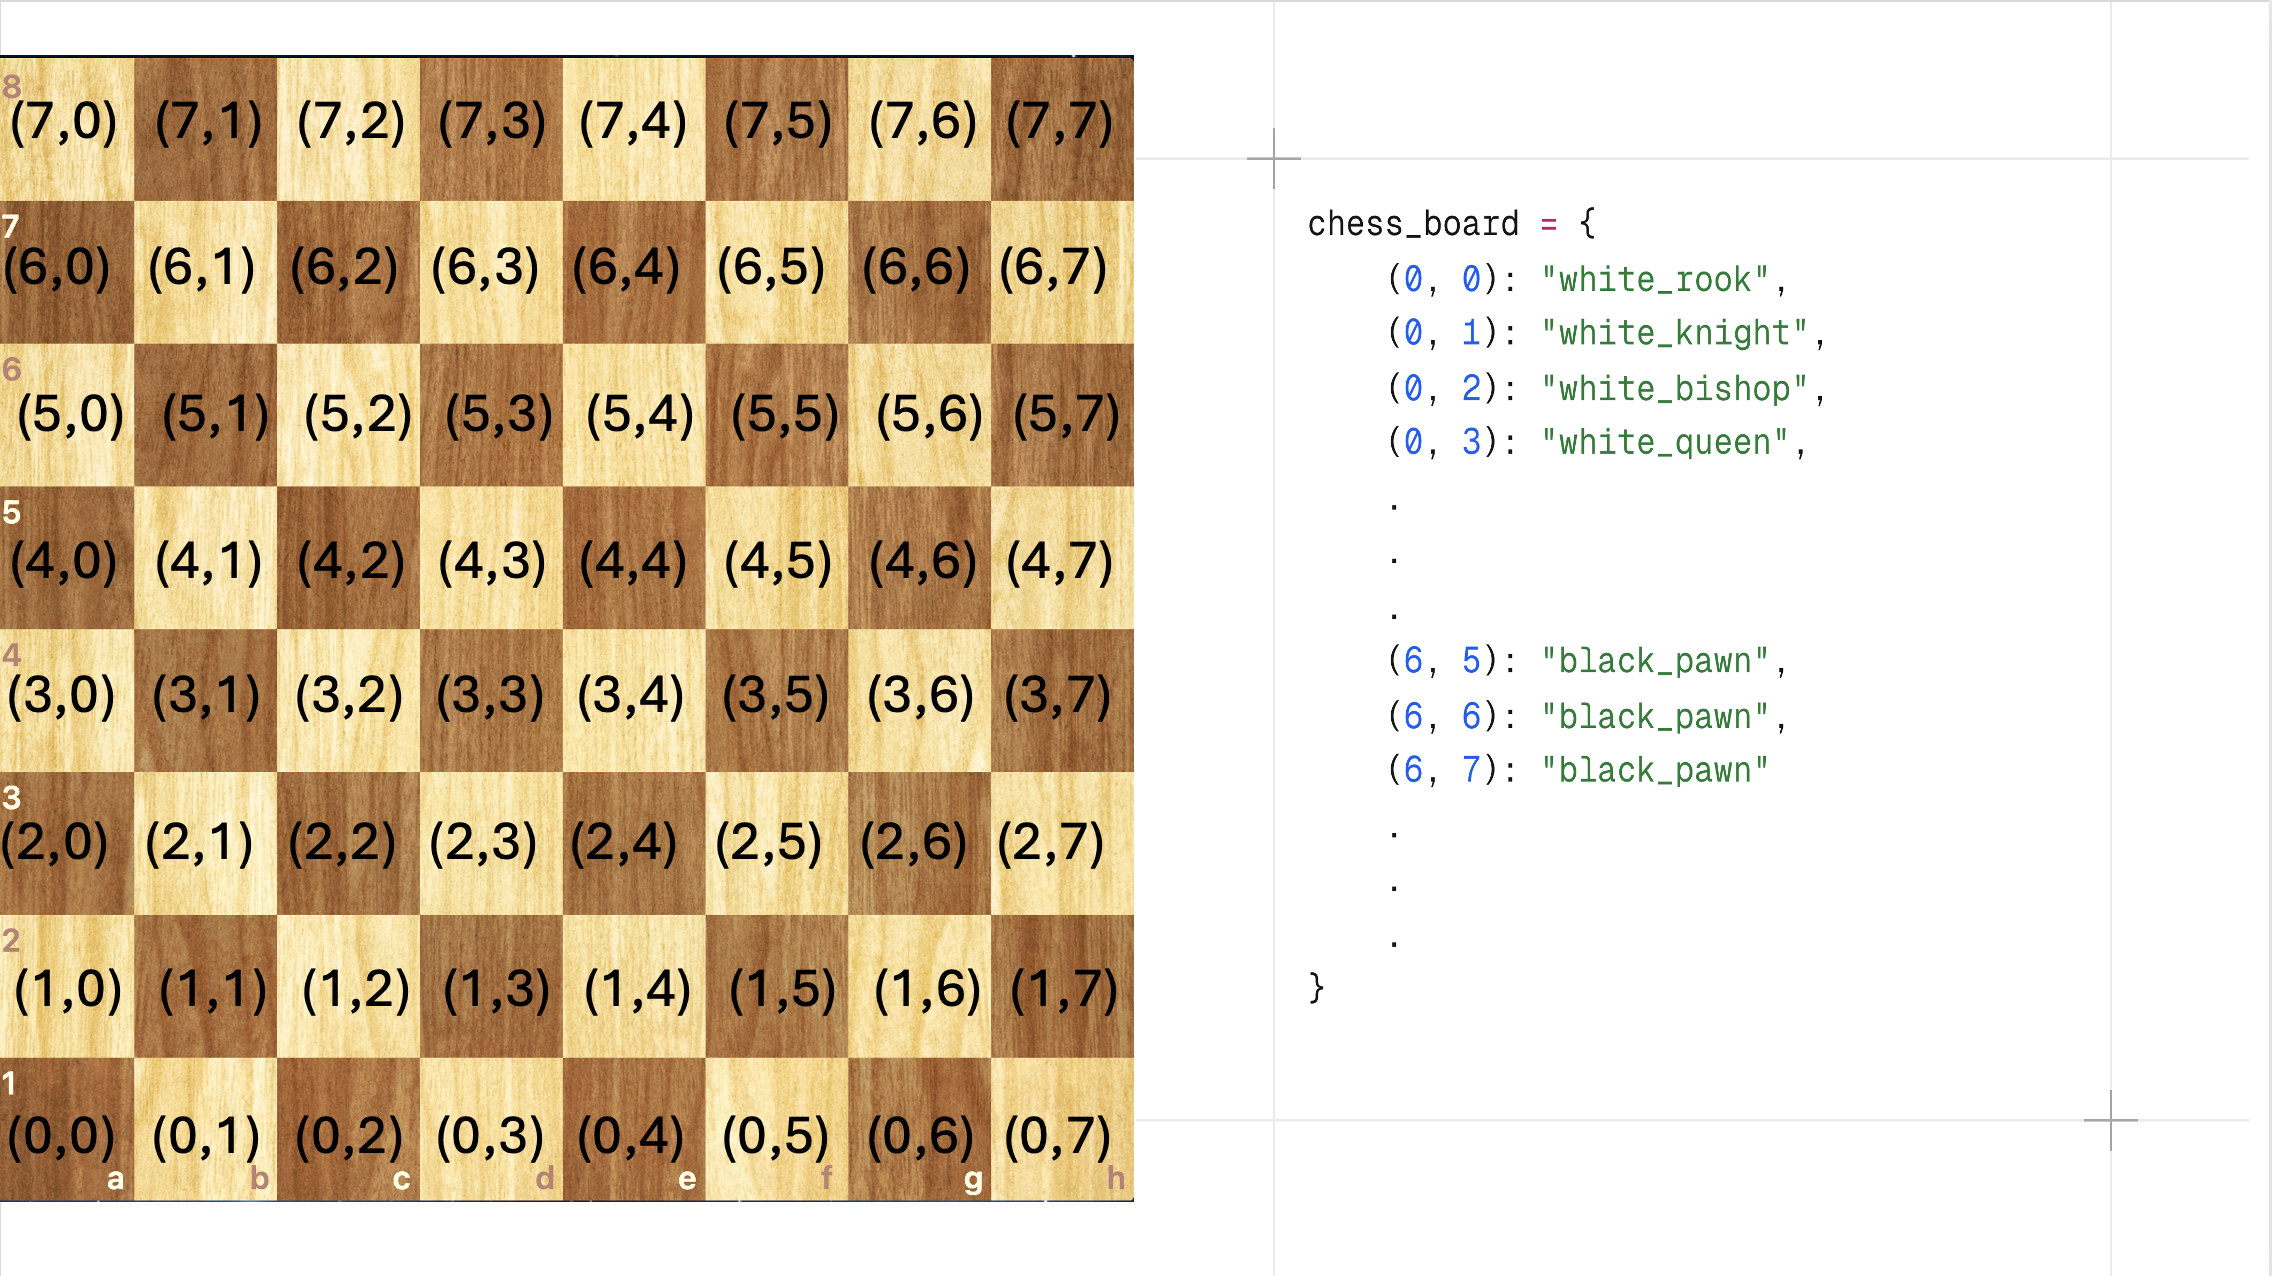Click the closing curly brace of the dictionary

click(x=1316, y=987)
